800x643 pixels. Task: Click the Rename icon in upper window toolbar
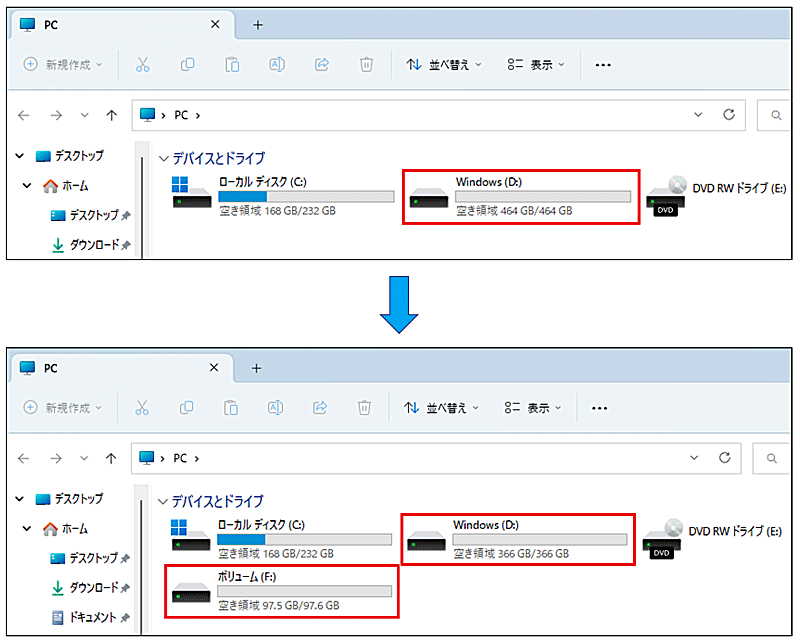point(277,65)
